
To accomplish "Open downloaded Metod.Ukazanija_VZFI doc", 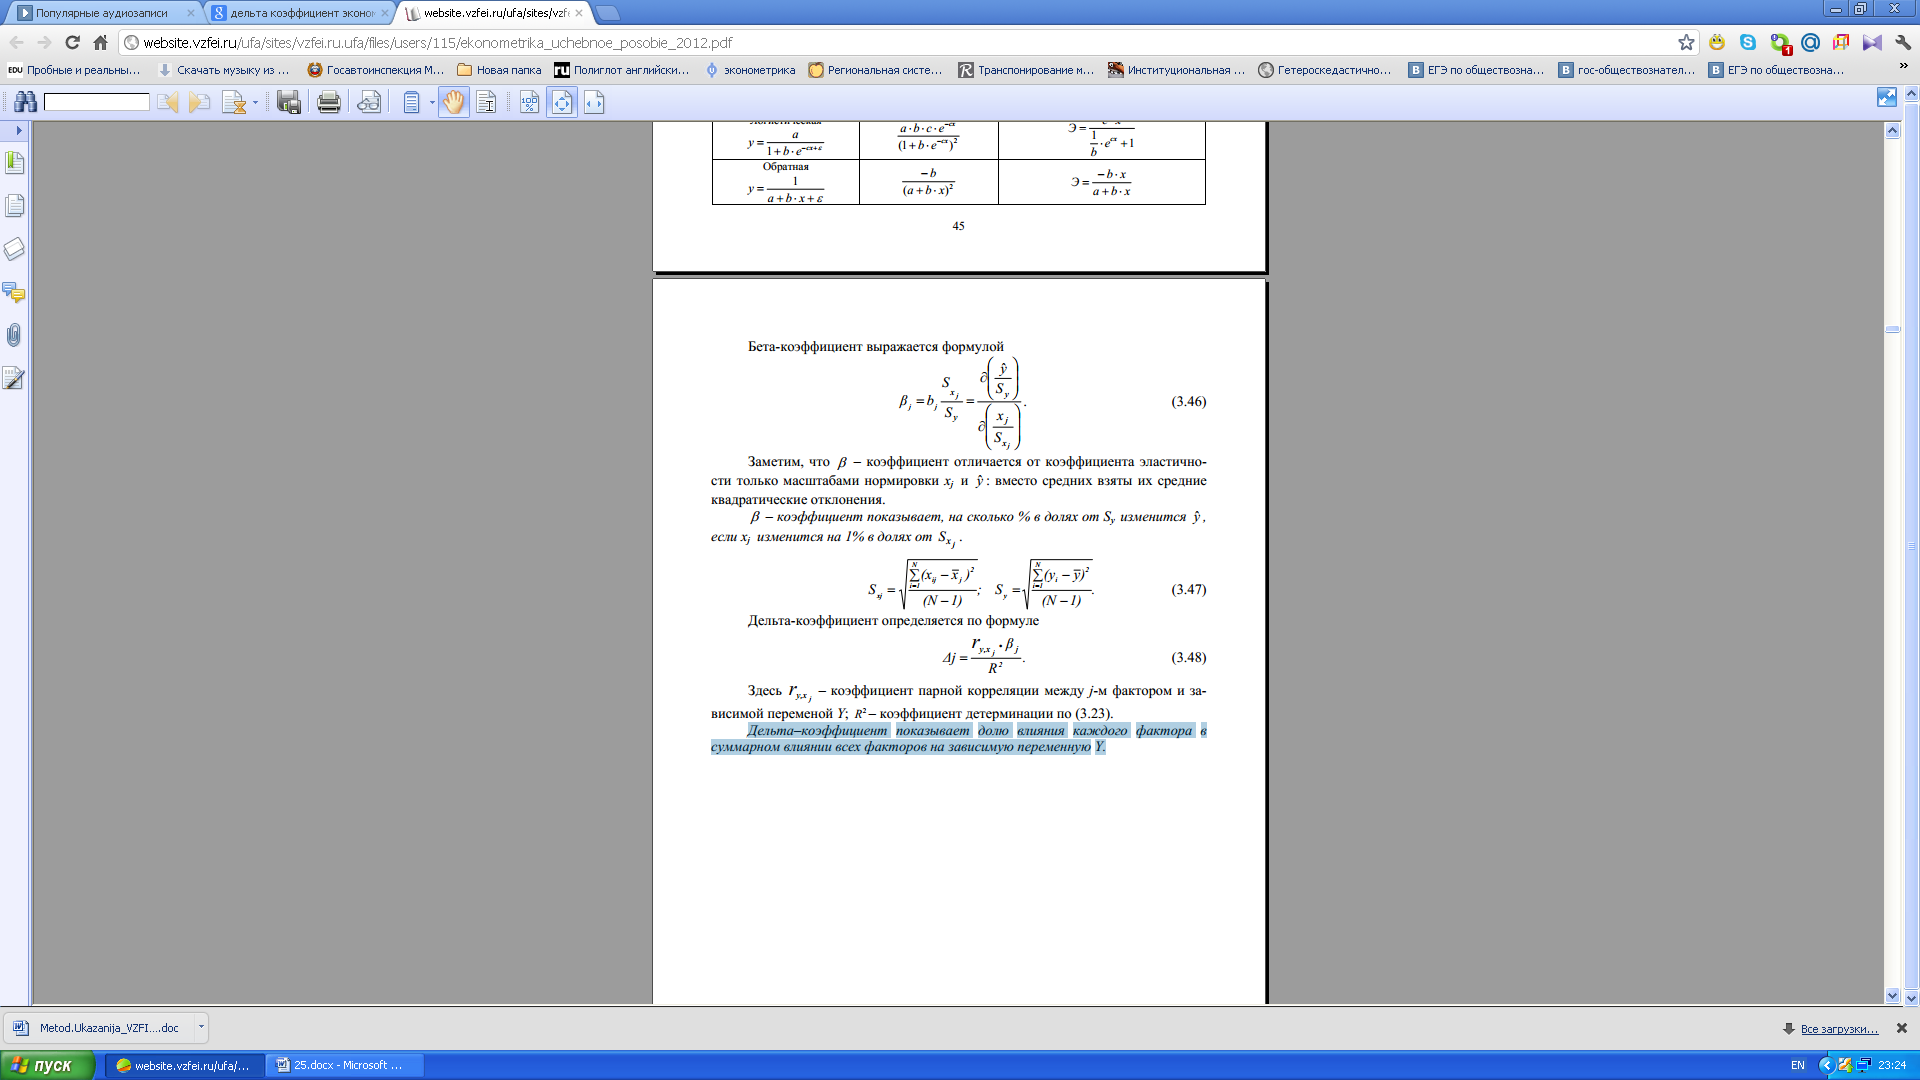I will click(100, 1027).
